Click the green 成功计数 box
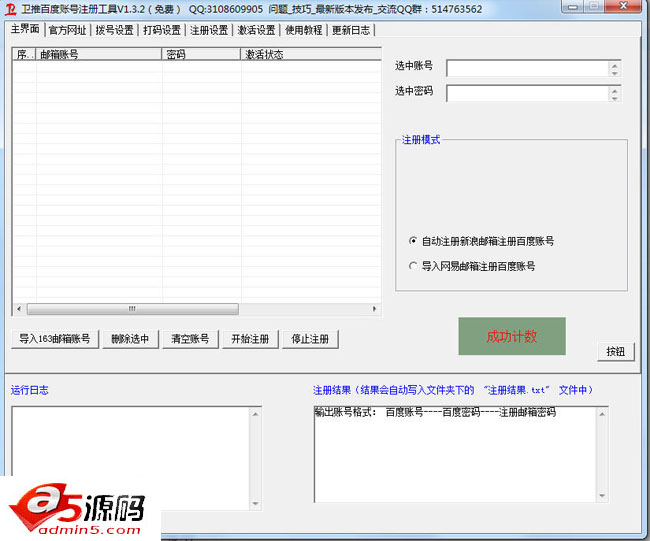650x541 pixels. coord(512,336)
